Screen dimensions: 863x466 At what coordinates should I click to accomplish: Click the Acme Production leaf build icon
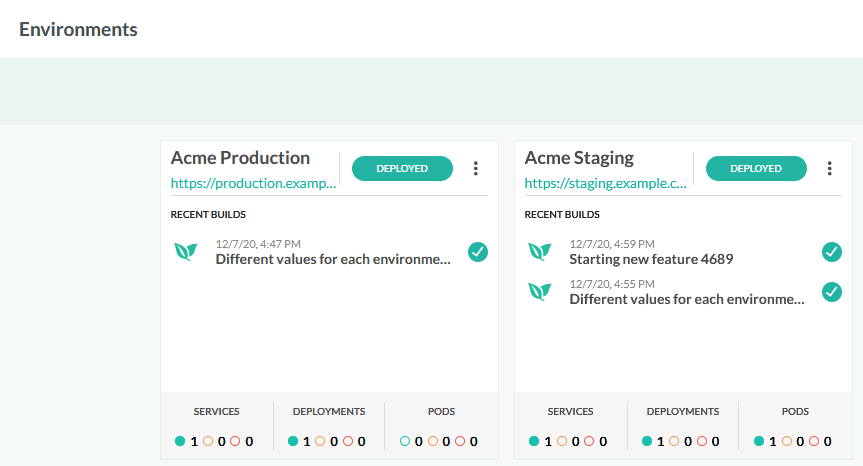(186, 252)
